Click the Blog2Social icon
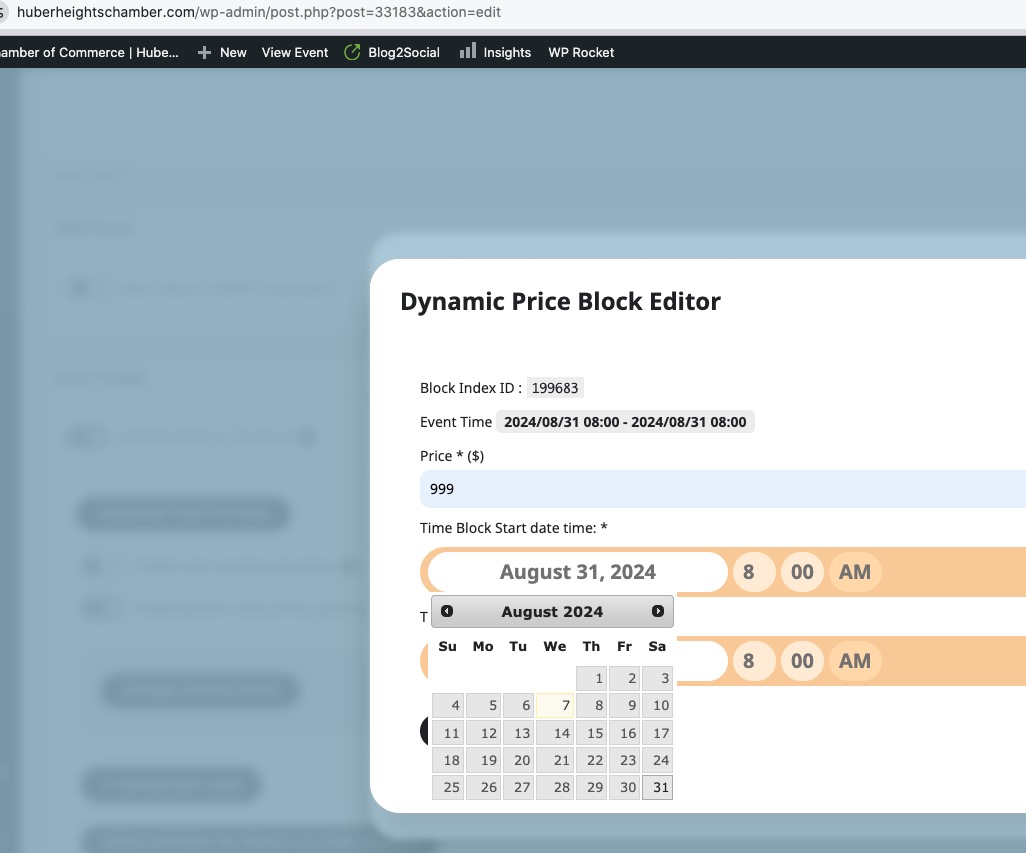This screenshot has height=853, width=1026. click(x=352, y=52)
